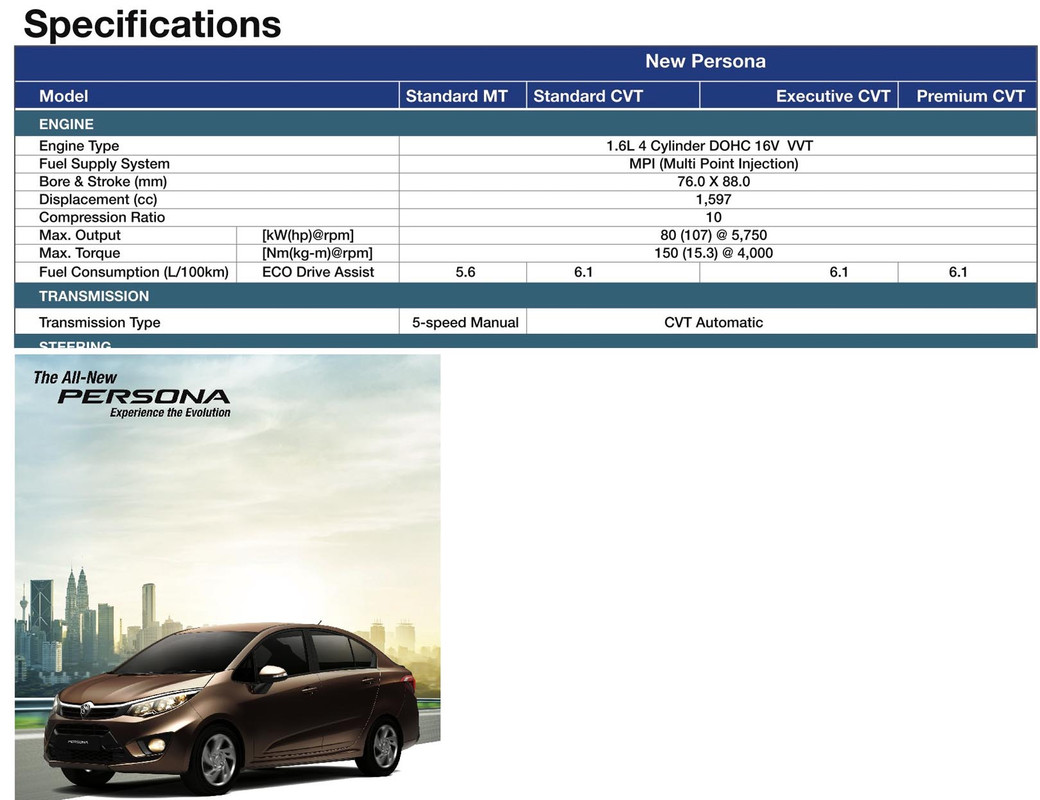
Task: Click the brown Persona car image
Action: coord(231,708)
